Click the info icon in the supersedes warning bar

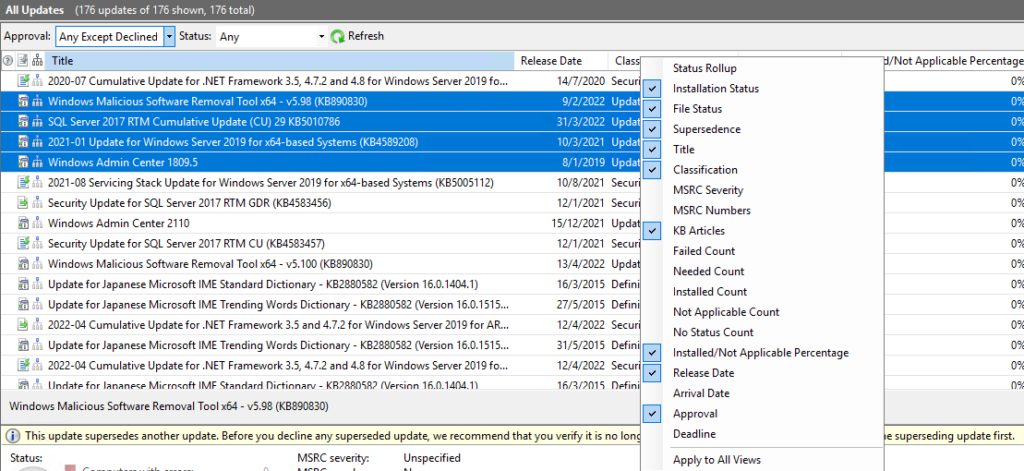coord(13,436)
